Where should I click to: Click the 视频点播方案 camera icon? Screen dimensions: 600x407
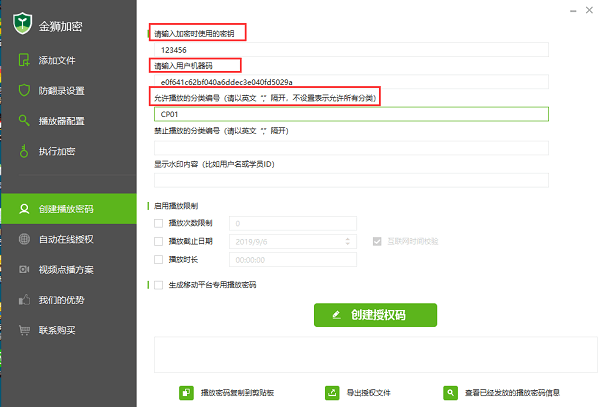[x=24, y=270]
